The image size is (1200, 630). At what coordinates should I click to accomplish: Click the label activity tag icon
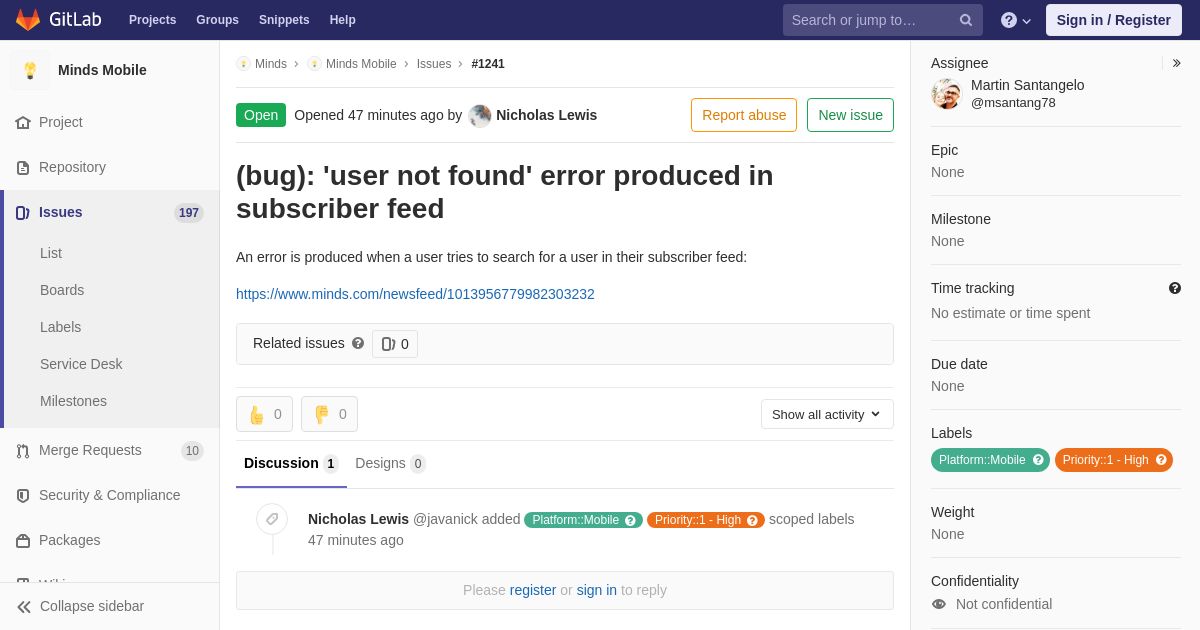[272, 519]
